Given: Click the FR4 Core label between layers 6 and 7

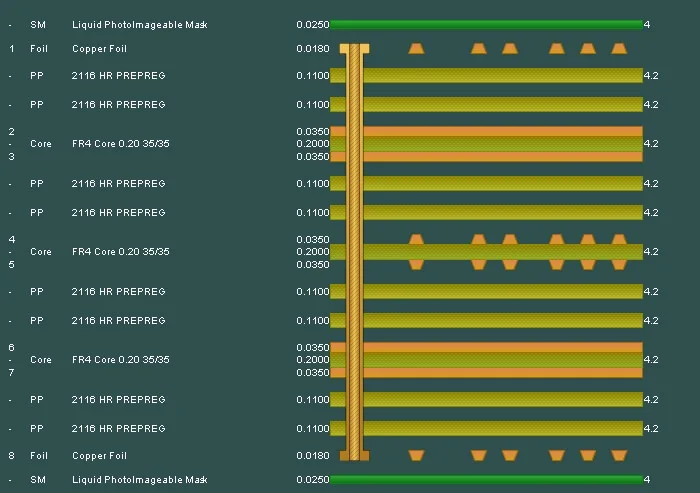Looking at the screenshot, I should [114, 360].
